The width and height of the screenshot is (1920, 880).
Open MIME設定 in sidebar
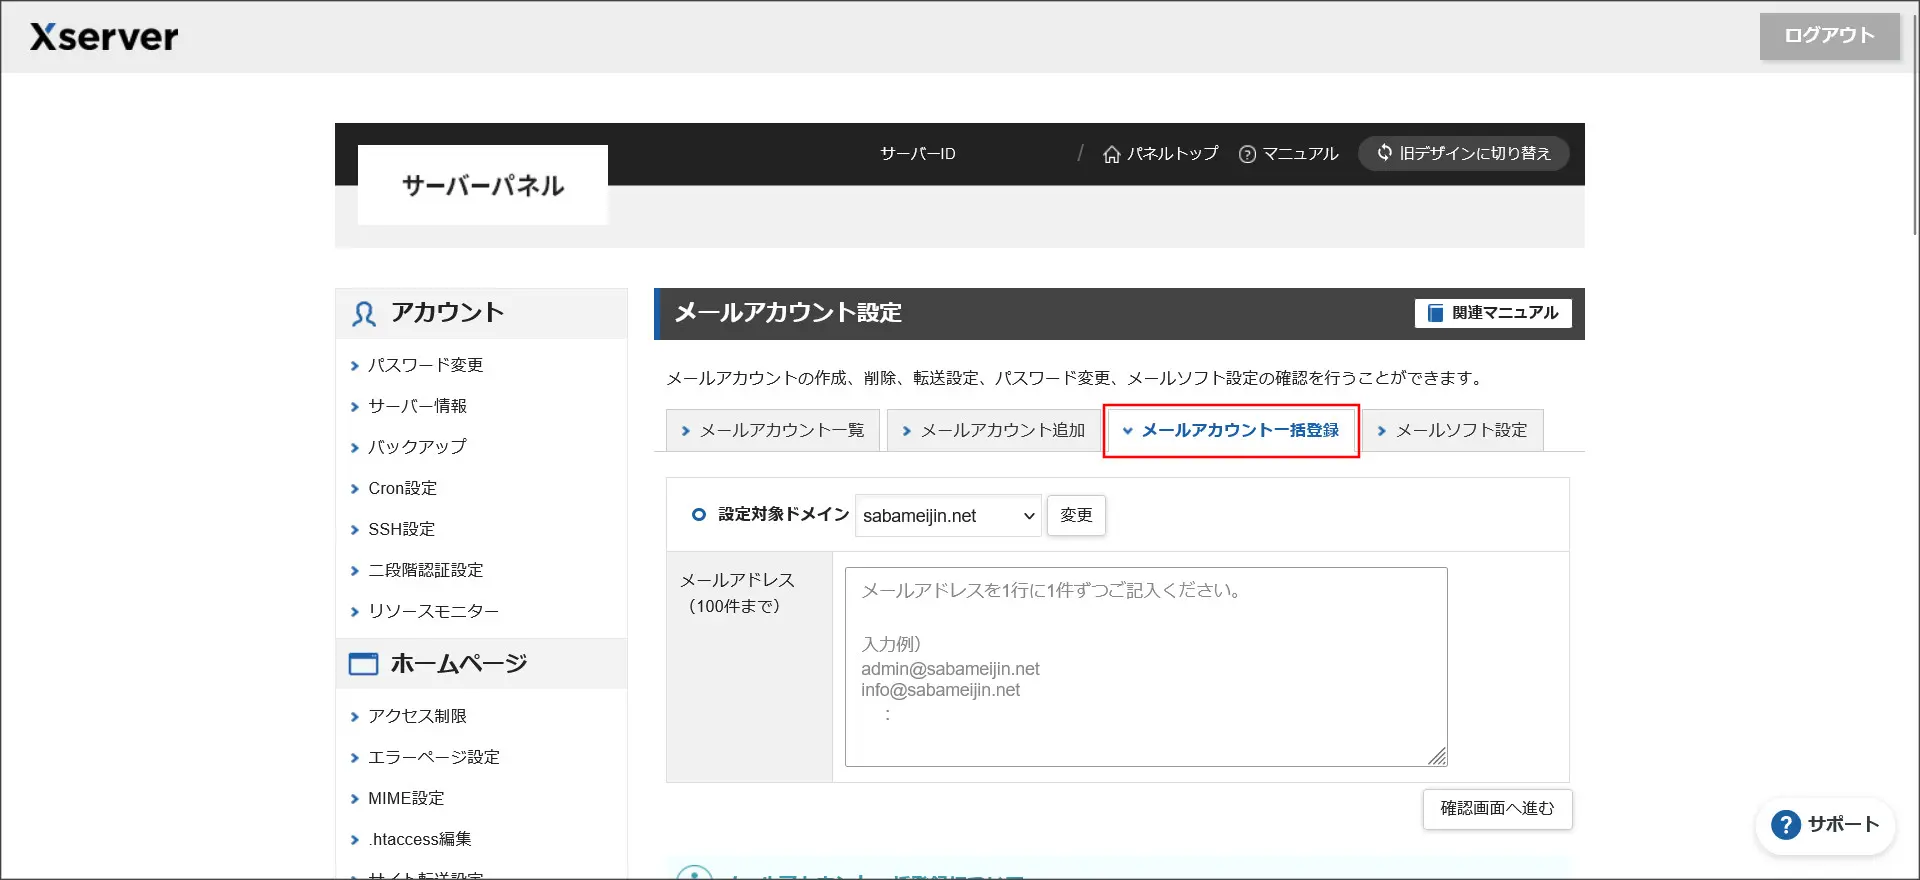click(406, 798)
